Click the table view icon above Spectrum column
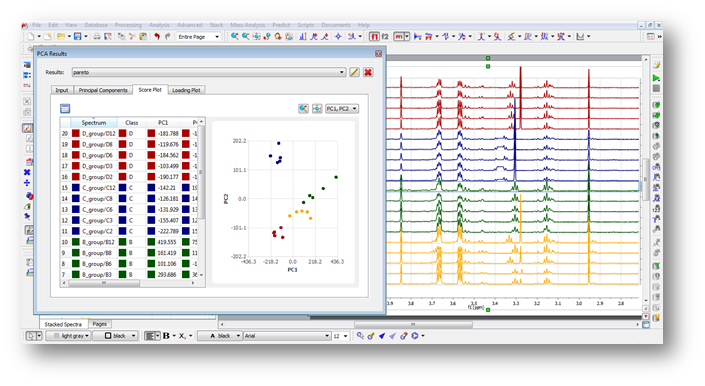 [65, 108]
